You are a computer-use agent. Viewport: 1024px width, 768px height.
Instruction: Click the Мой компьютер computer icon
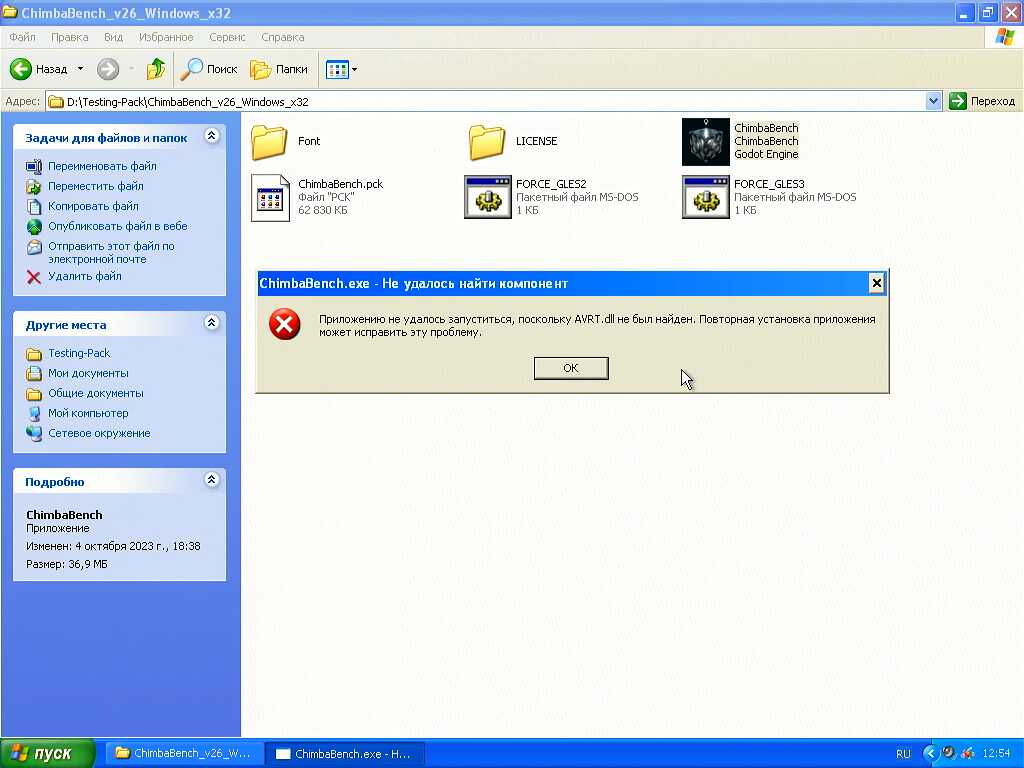click(34, 414)
